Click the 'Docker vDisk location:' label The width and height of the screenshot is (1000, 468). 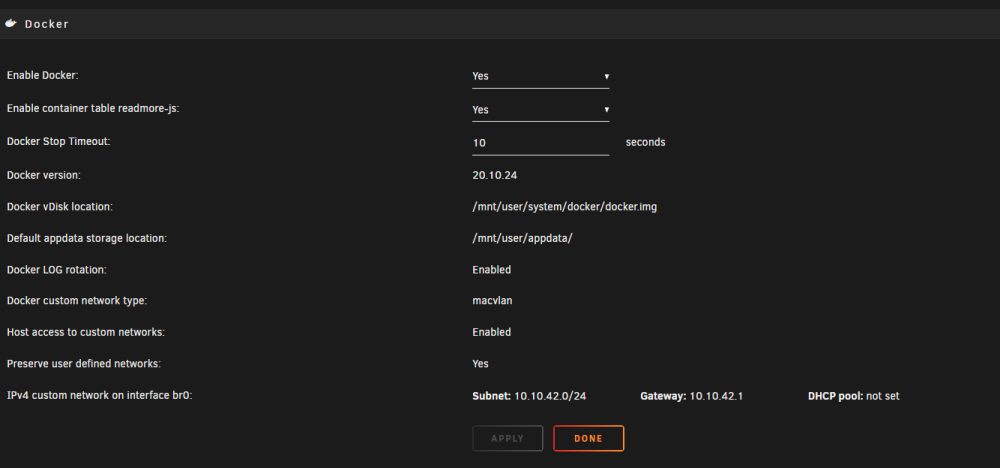click(59, 207)
